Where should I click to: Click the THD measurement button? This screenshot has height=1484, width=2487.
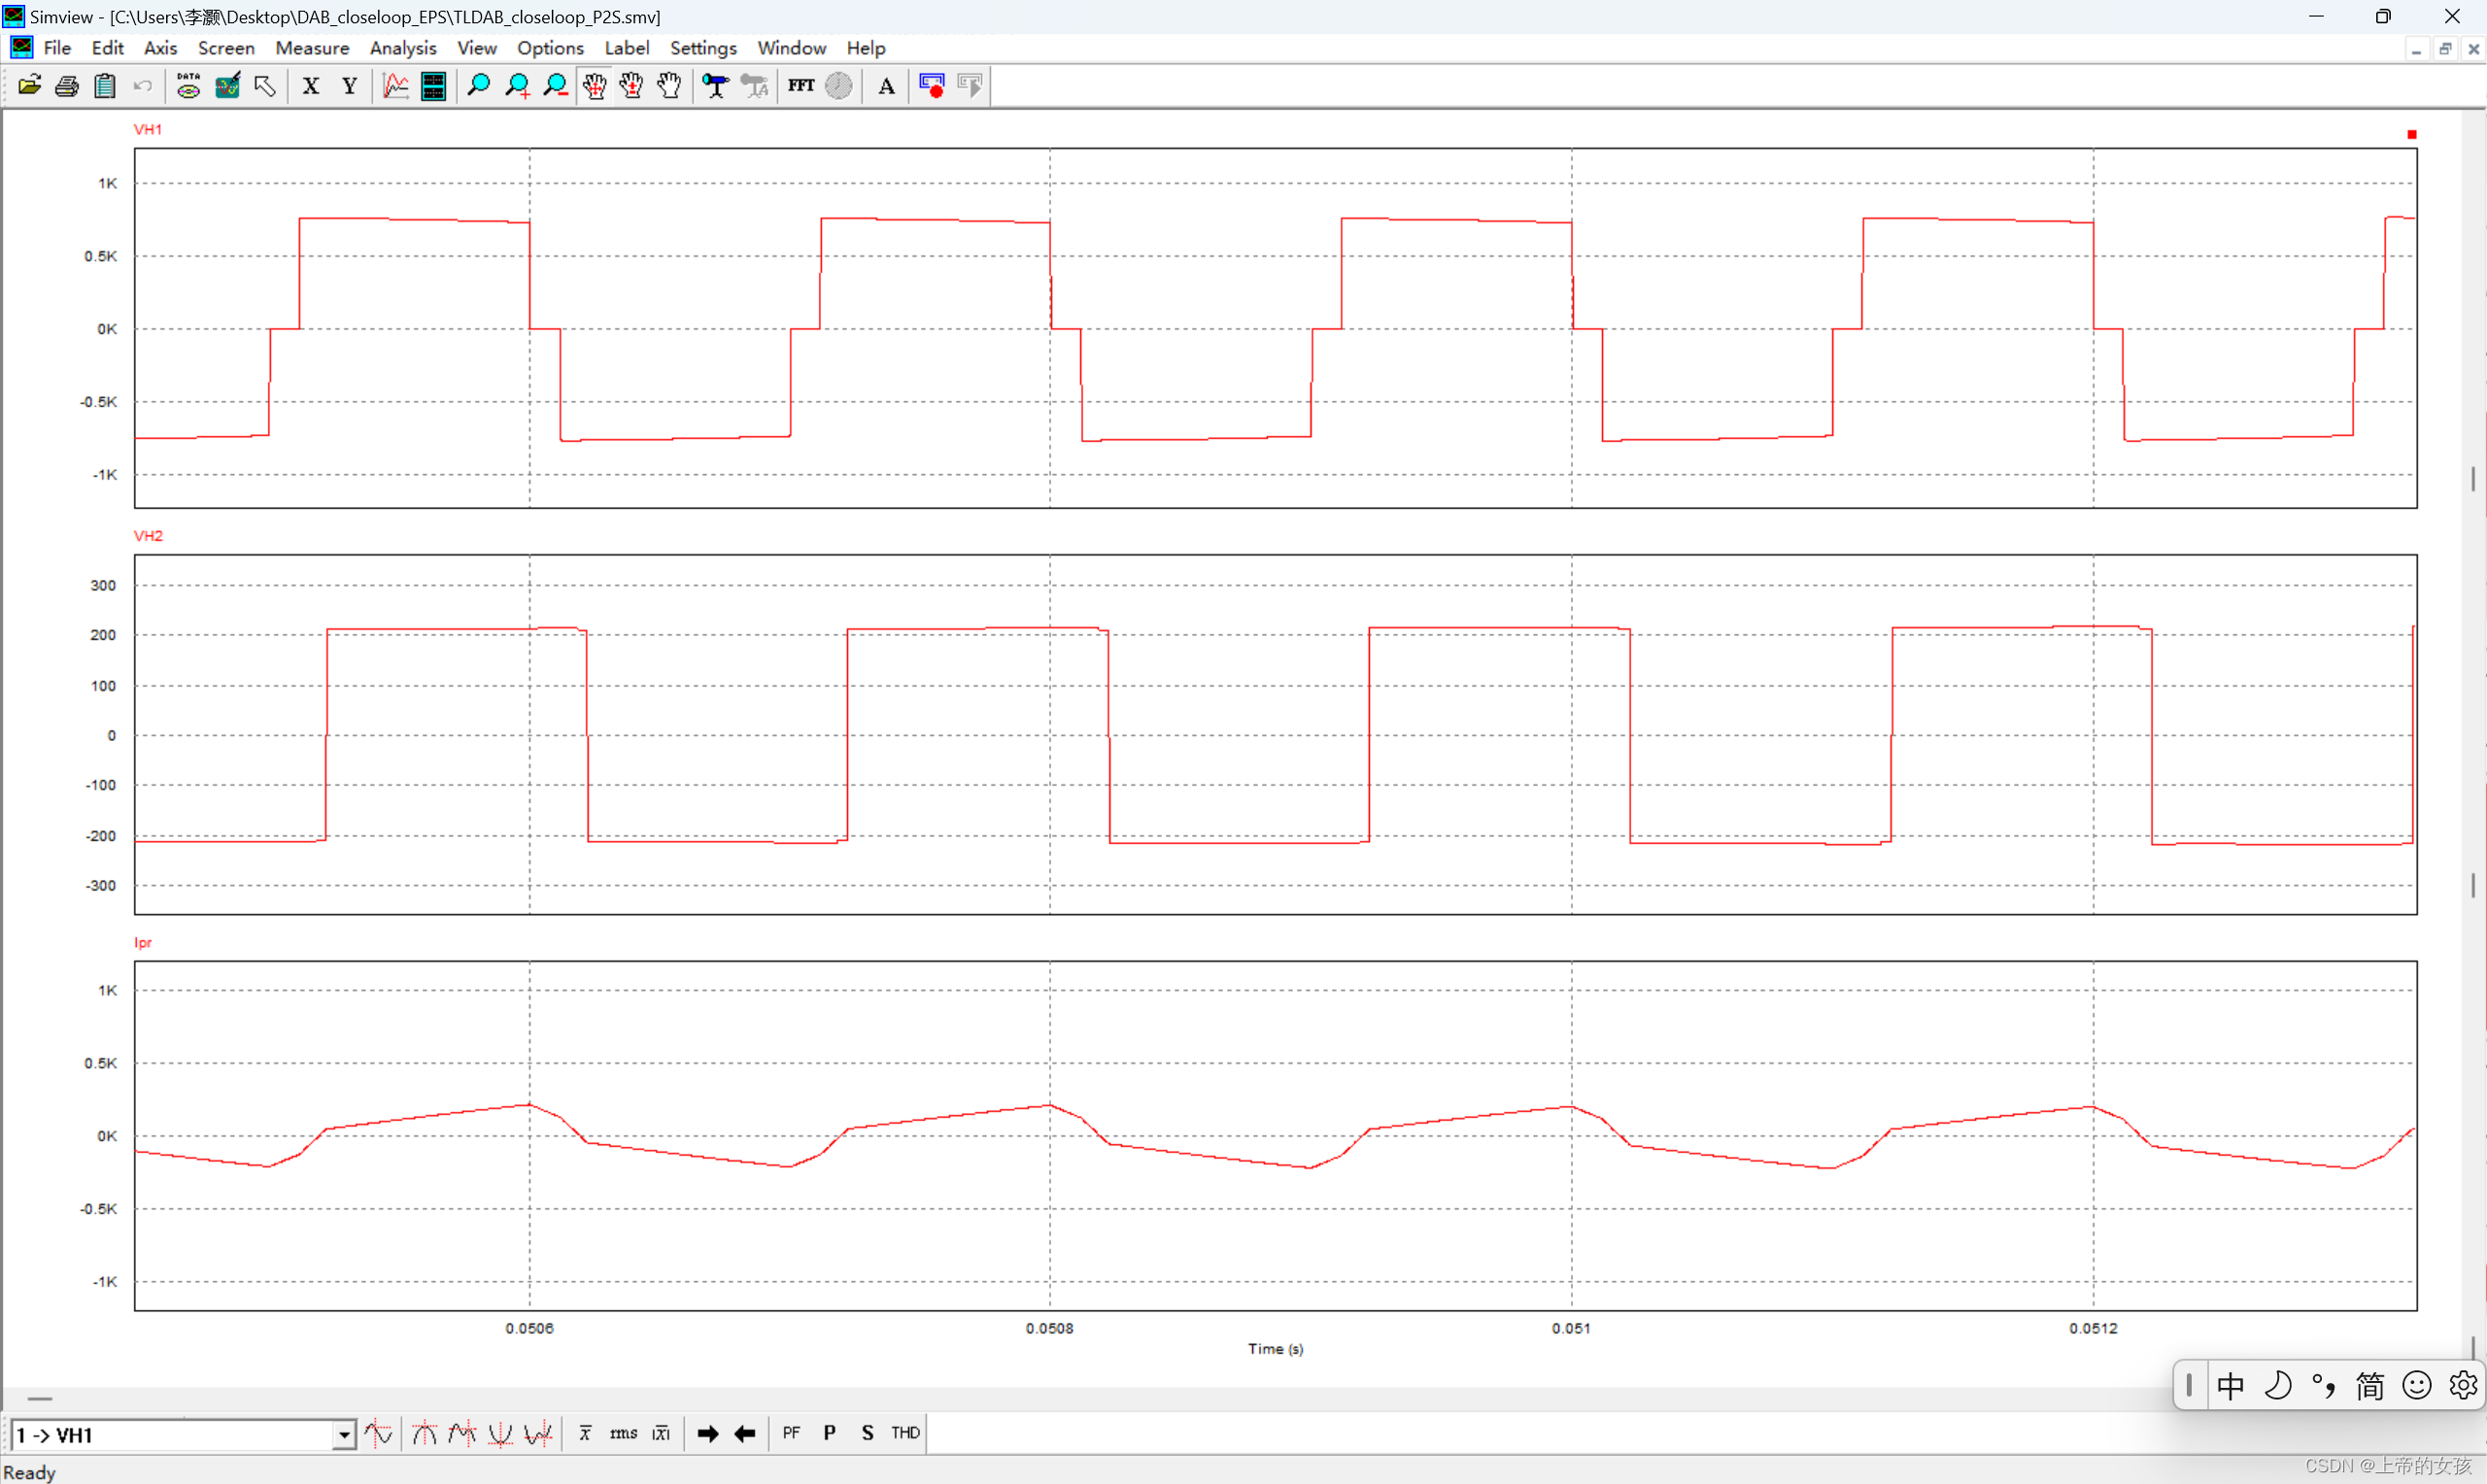pos(905,1434)
